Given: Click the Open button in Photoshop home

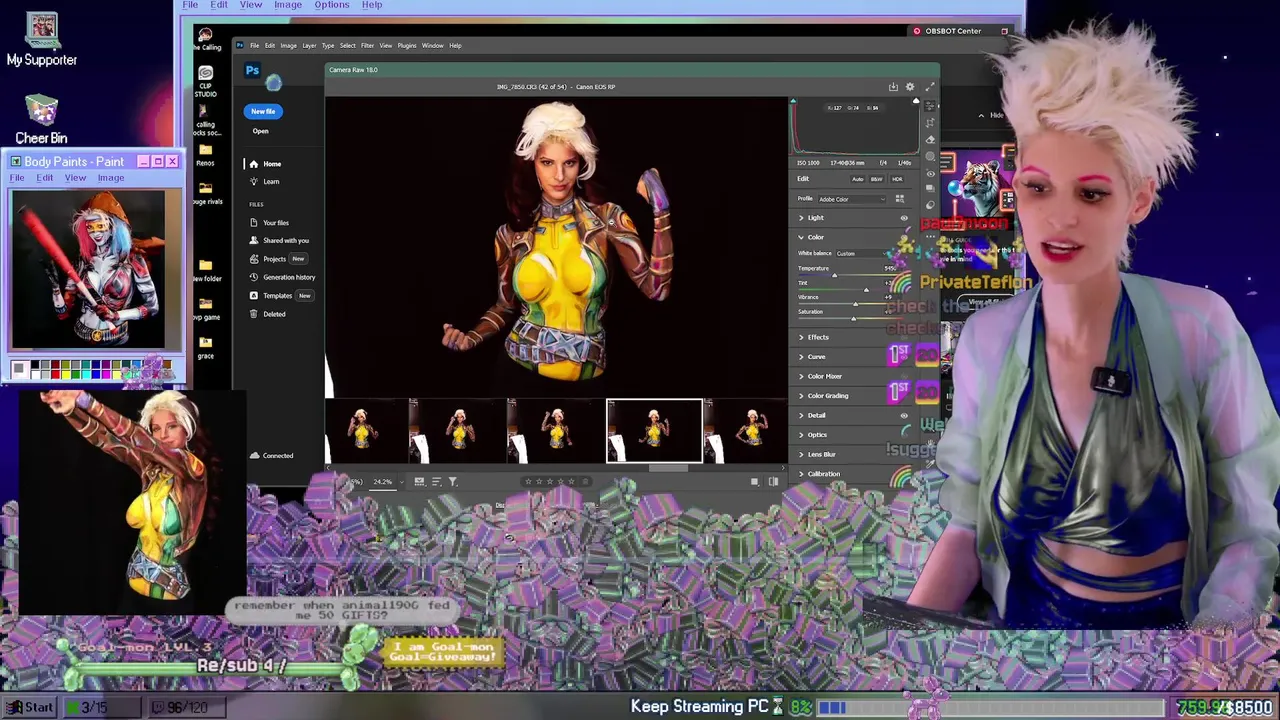Looking at the screenshot, I should tap(260, 131).
